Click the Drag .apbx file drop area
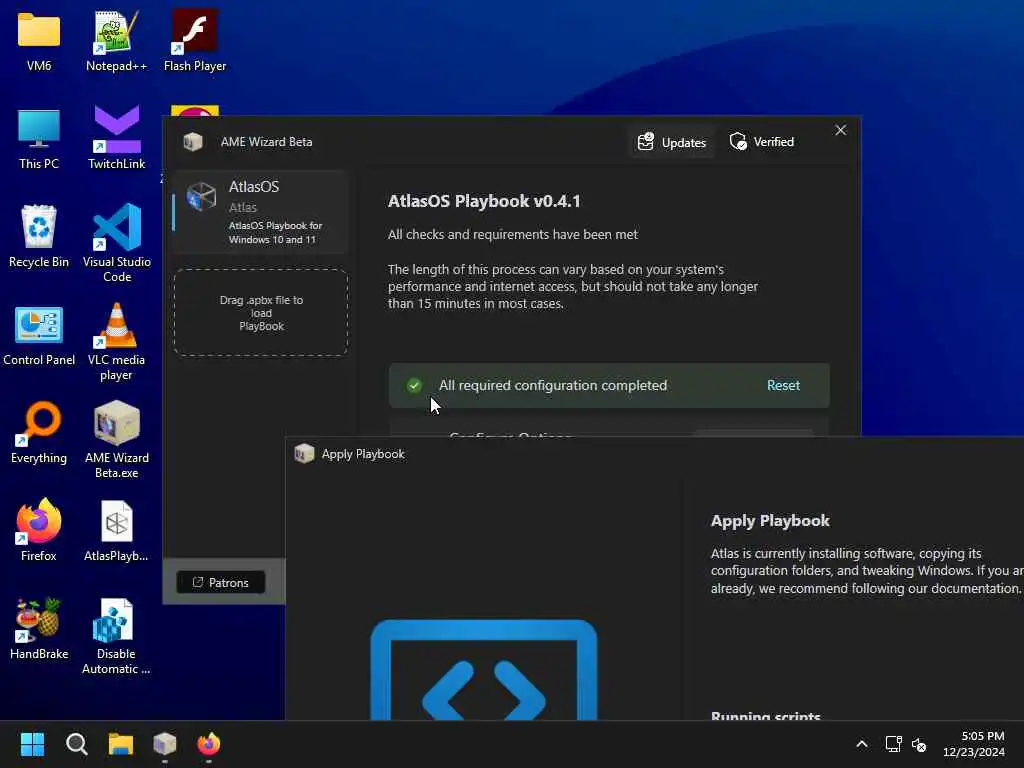 [261, 313]
